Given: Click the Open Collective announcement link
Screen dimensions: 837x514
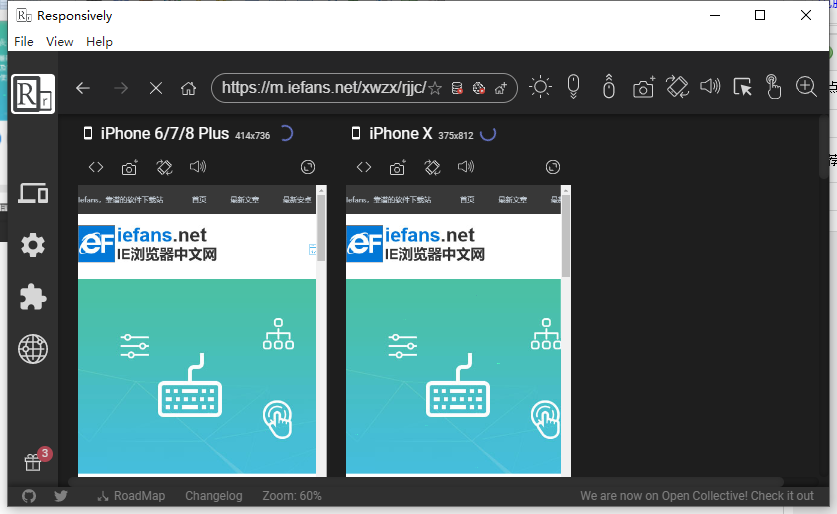Looking at the screenshot, I should point(697,496).
